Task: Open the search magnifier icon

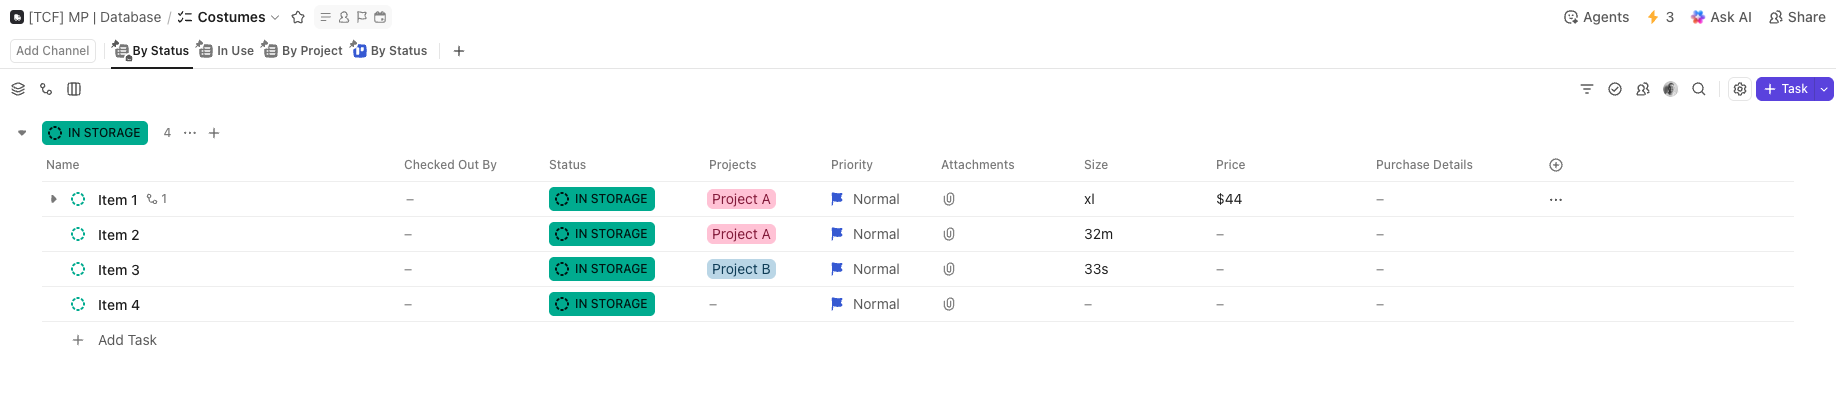Action: (x=1698, y=89)
